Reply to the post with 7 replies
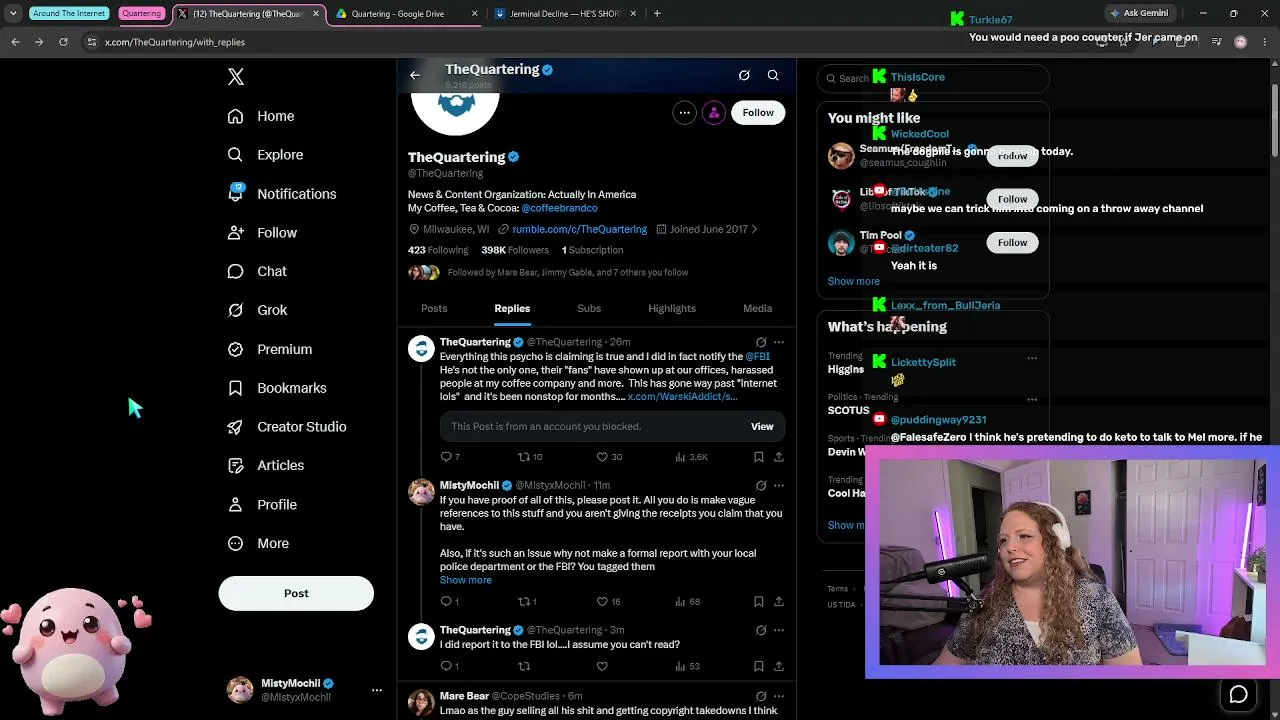Screen dimensions: 1280x720 (450, 457)
